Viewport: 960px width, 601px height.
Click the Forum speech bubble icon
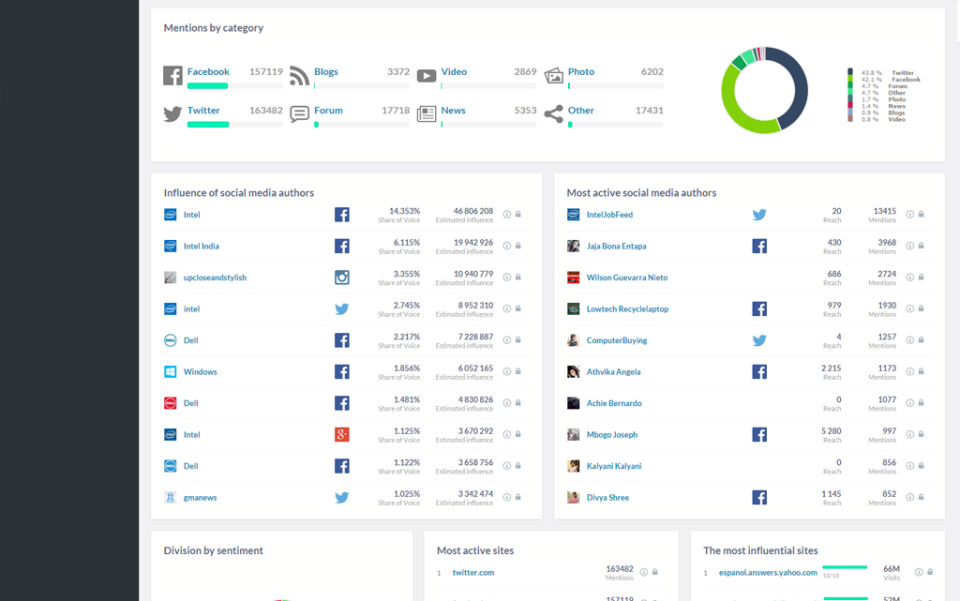click(299, 114)
